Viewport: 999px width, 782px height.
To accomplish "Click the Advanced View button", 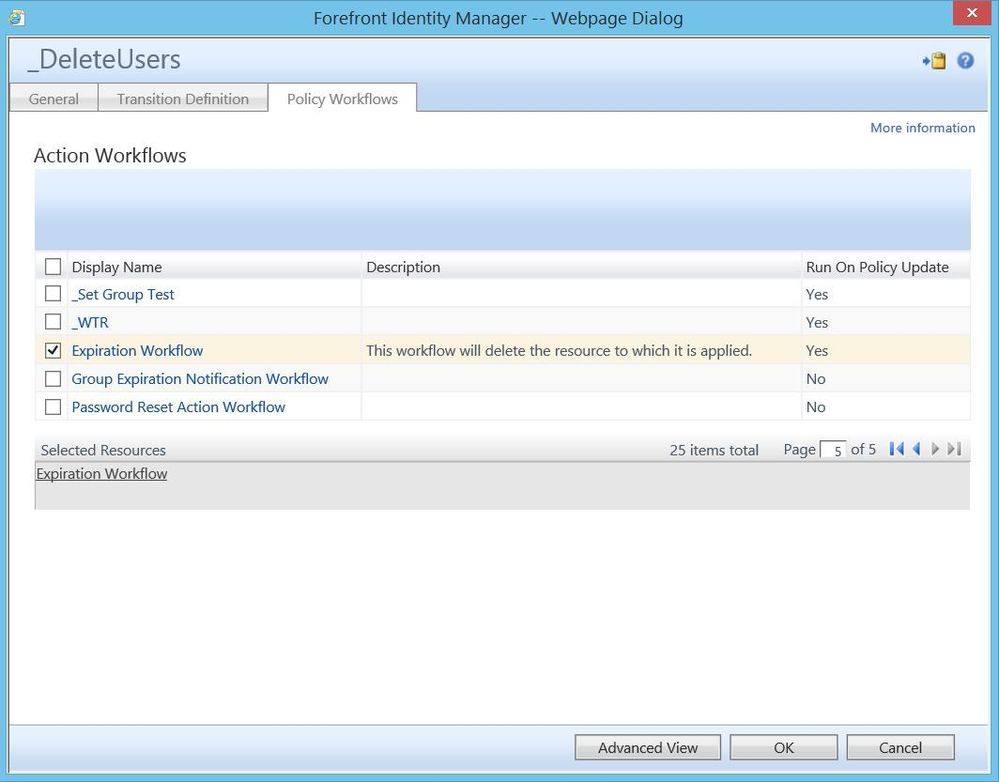I will [648, 748].
